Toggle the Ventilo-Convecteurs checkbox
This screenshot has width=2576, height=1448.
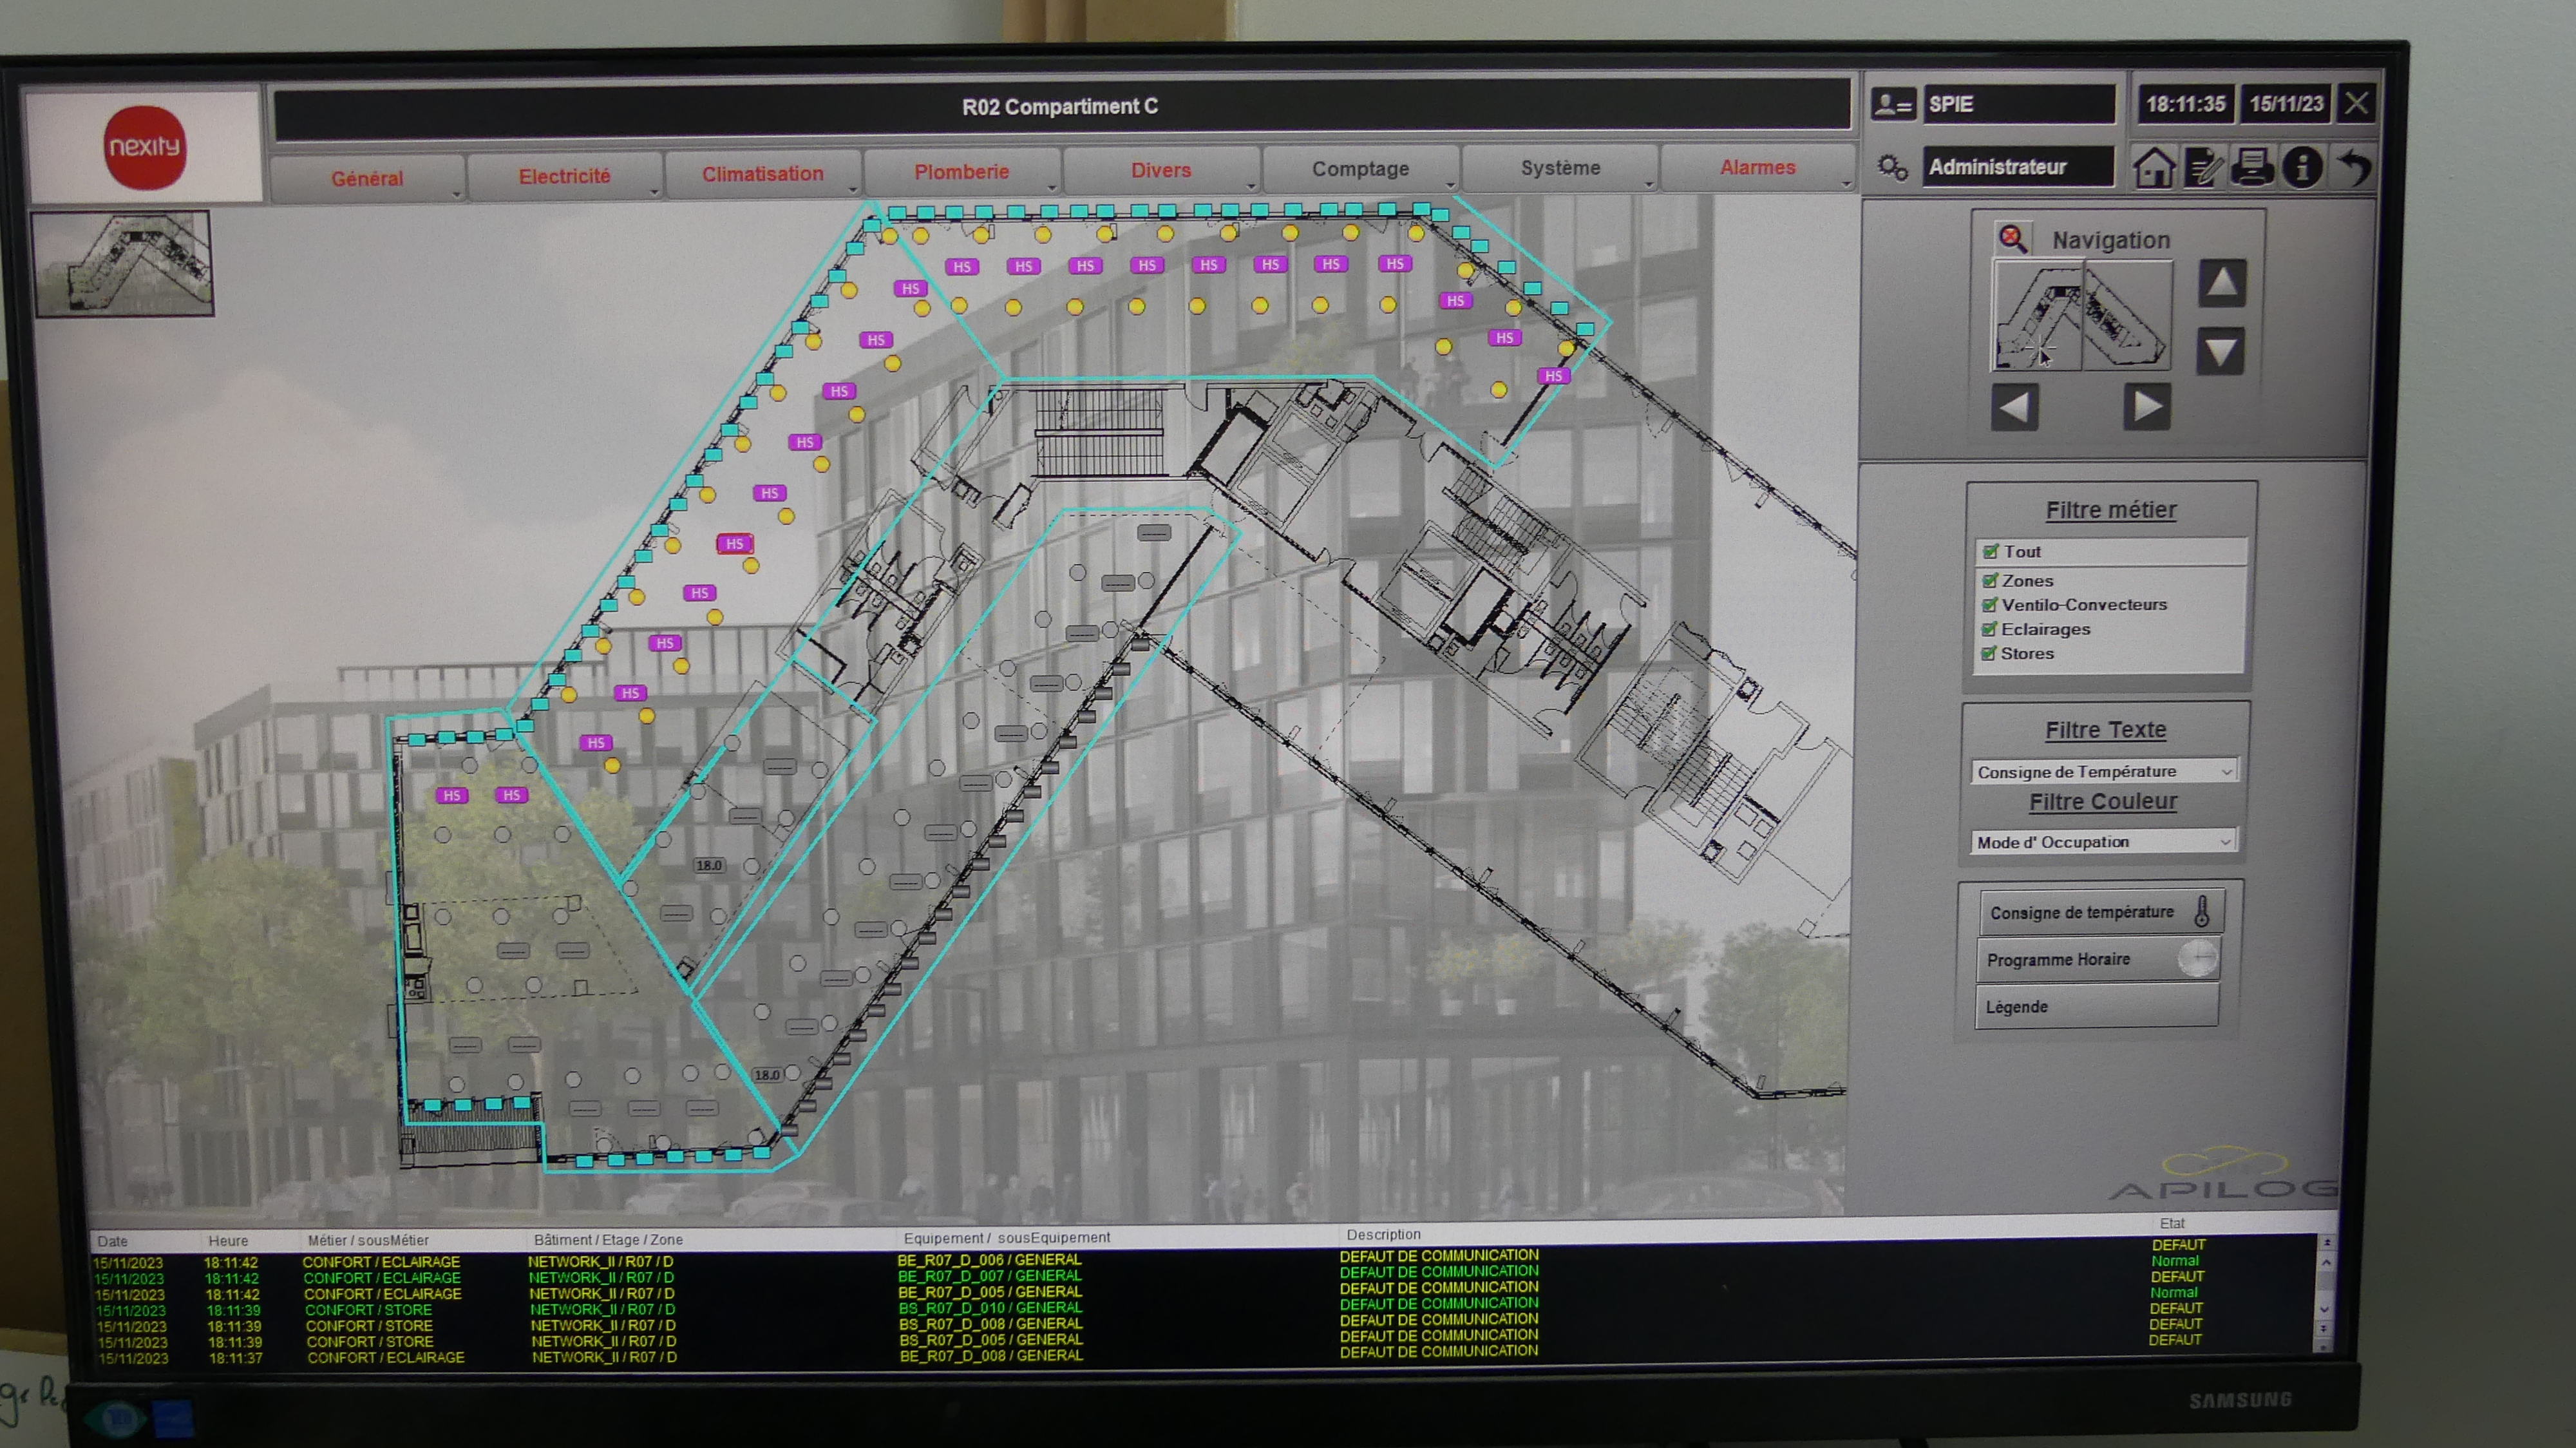coord(1989,605)
